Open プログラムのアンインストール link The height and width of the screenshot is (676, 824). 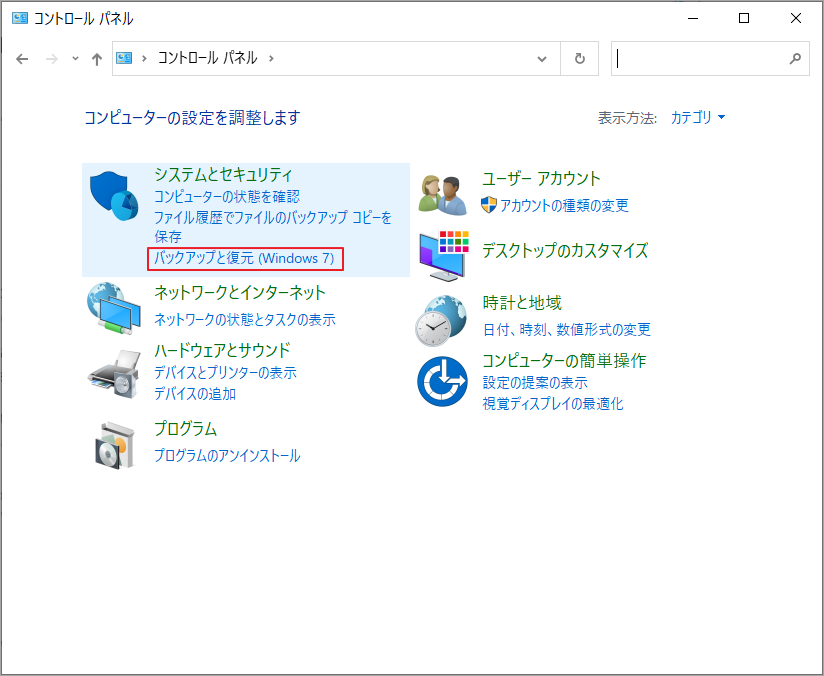pyautogui.click(x=227, y=455)
